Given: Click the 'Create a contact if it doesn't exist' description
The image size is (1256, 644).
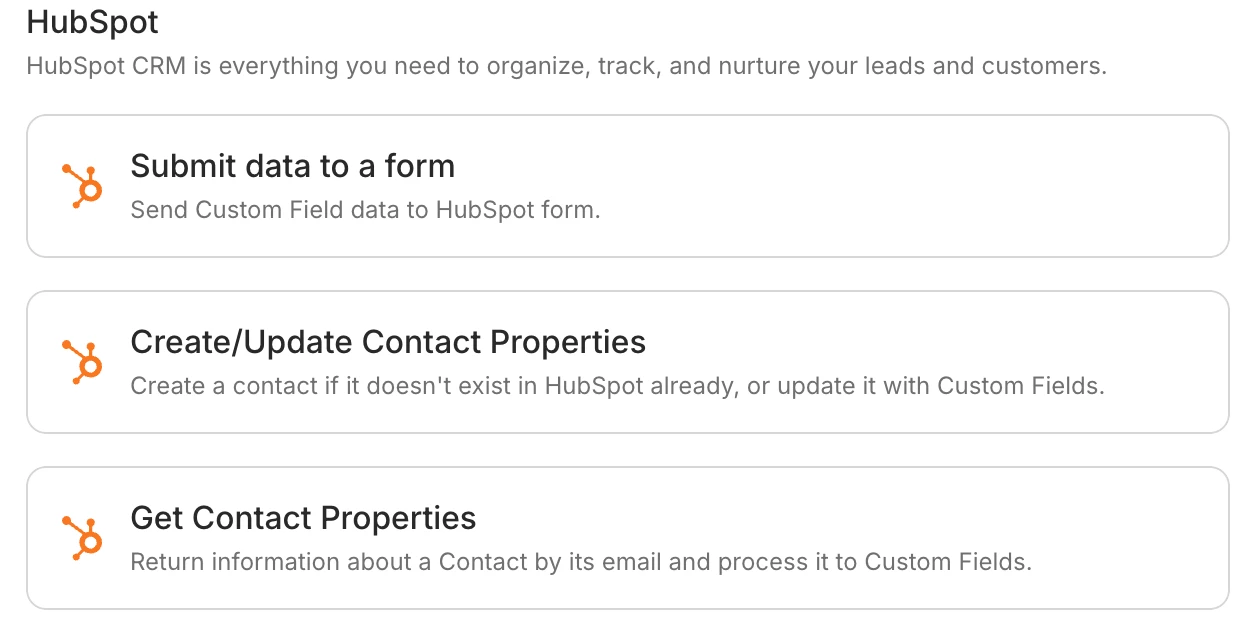Looking at the screenshot, I should [617, 386].
